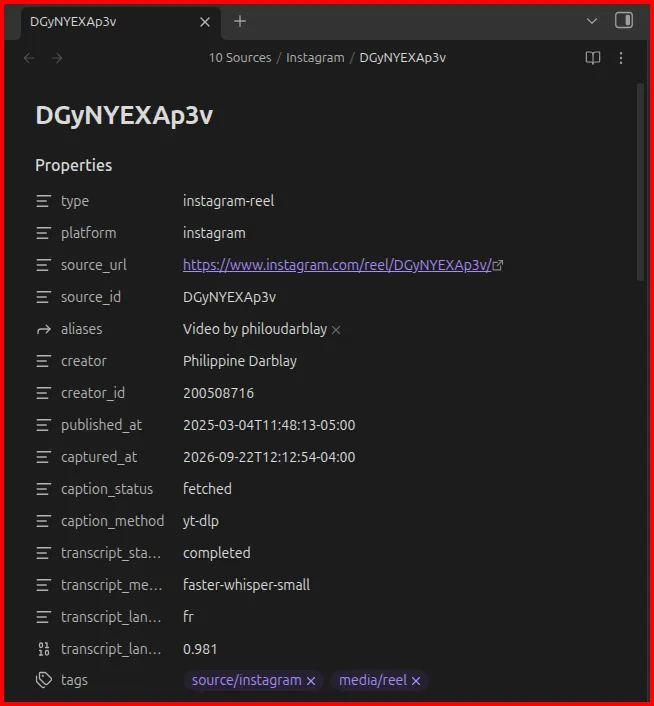Image resolution: width=654 pixels, height=706 pixels.
Task: Open the tab list dropdown chevron
Action: [x=592, y=21]
